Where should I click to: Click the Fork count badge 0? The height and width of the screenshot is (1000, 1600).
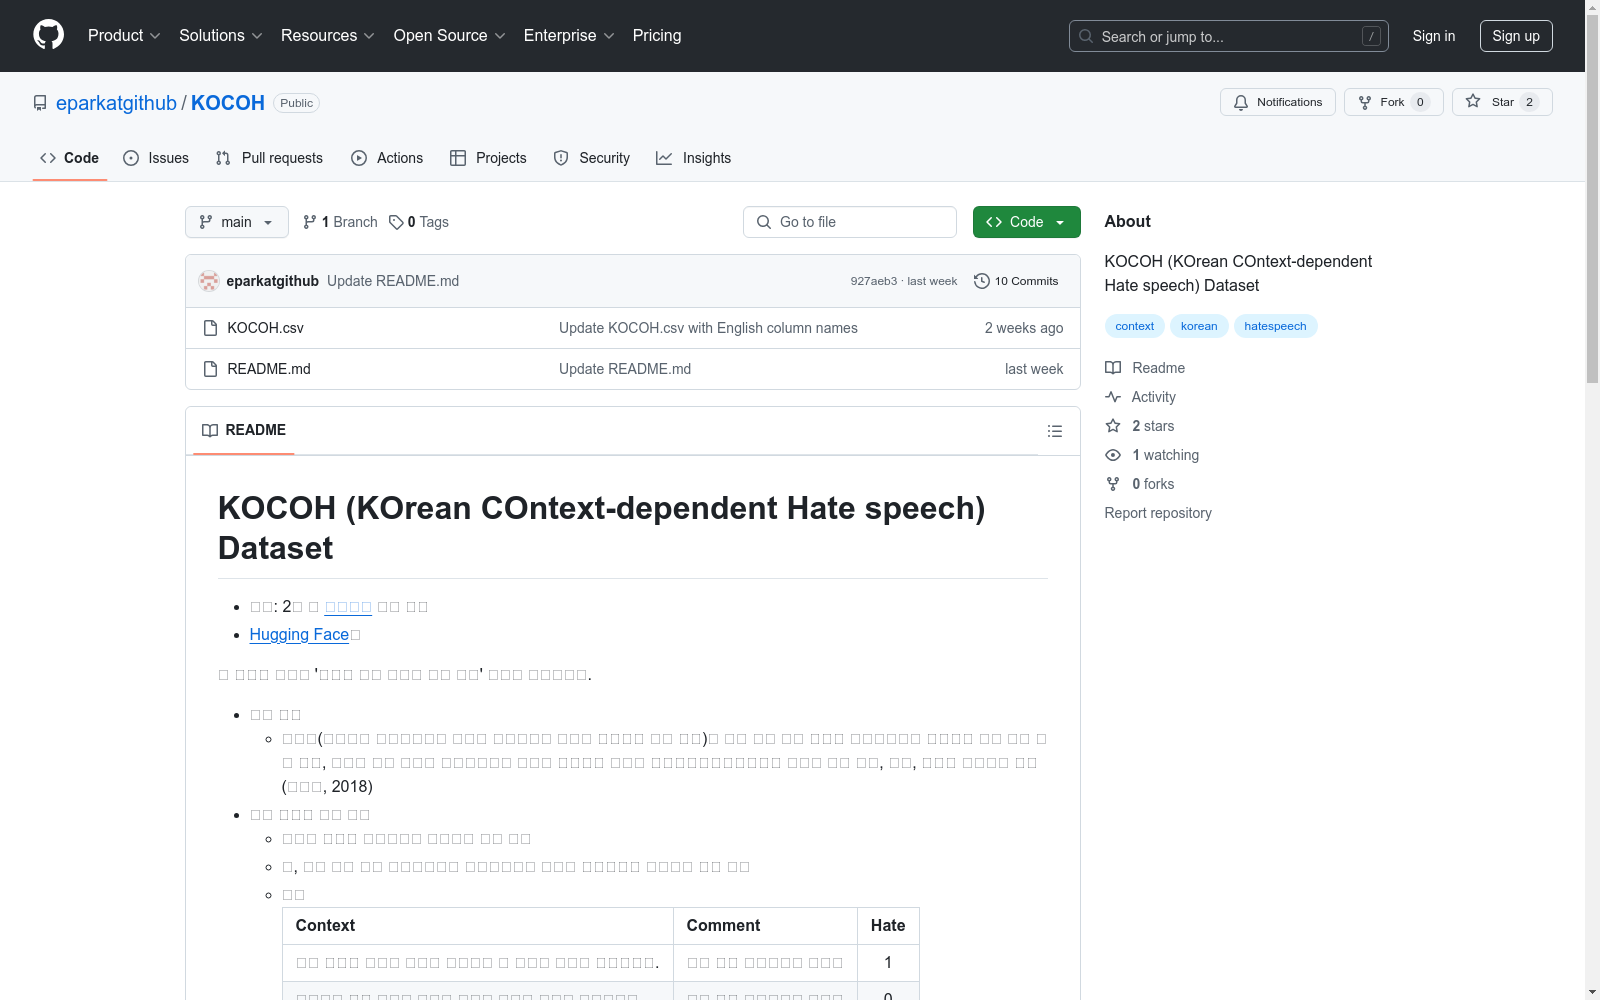(1420, 102)
